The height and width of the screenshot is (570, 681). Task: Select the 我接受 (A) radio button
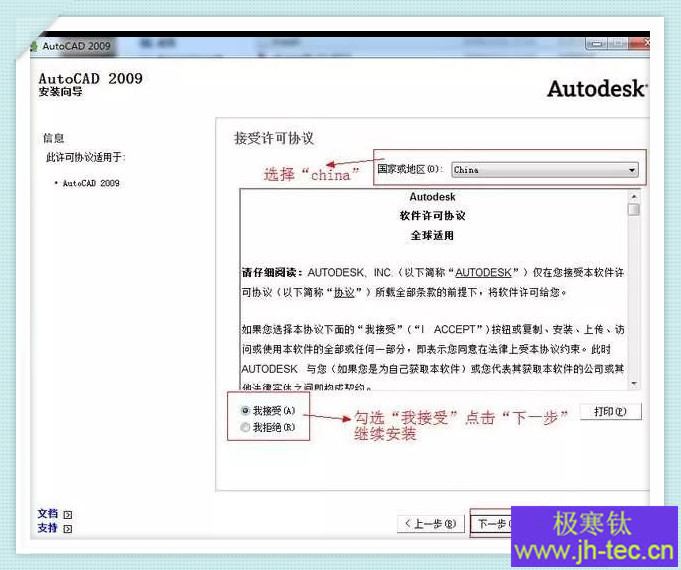(x=245, y=410)
